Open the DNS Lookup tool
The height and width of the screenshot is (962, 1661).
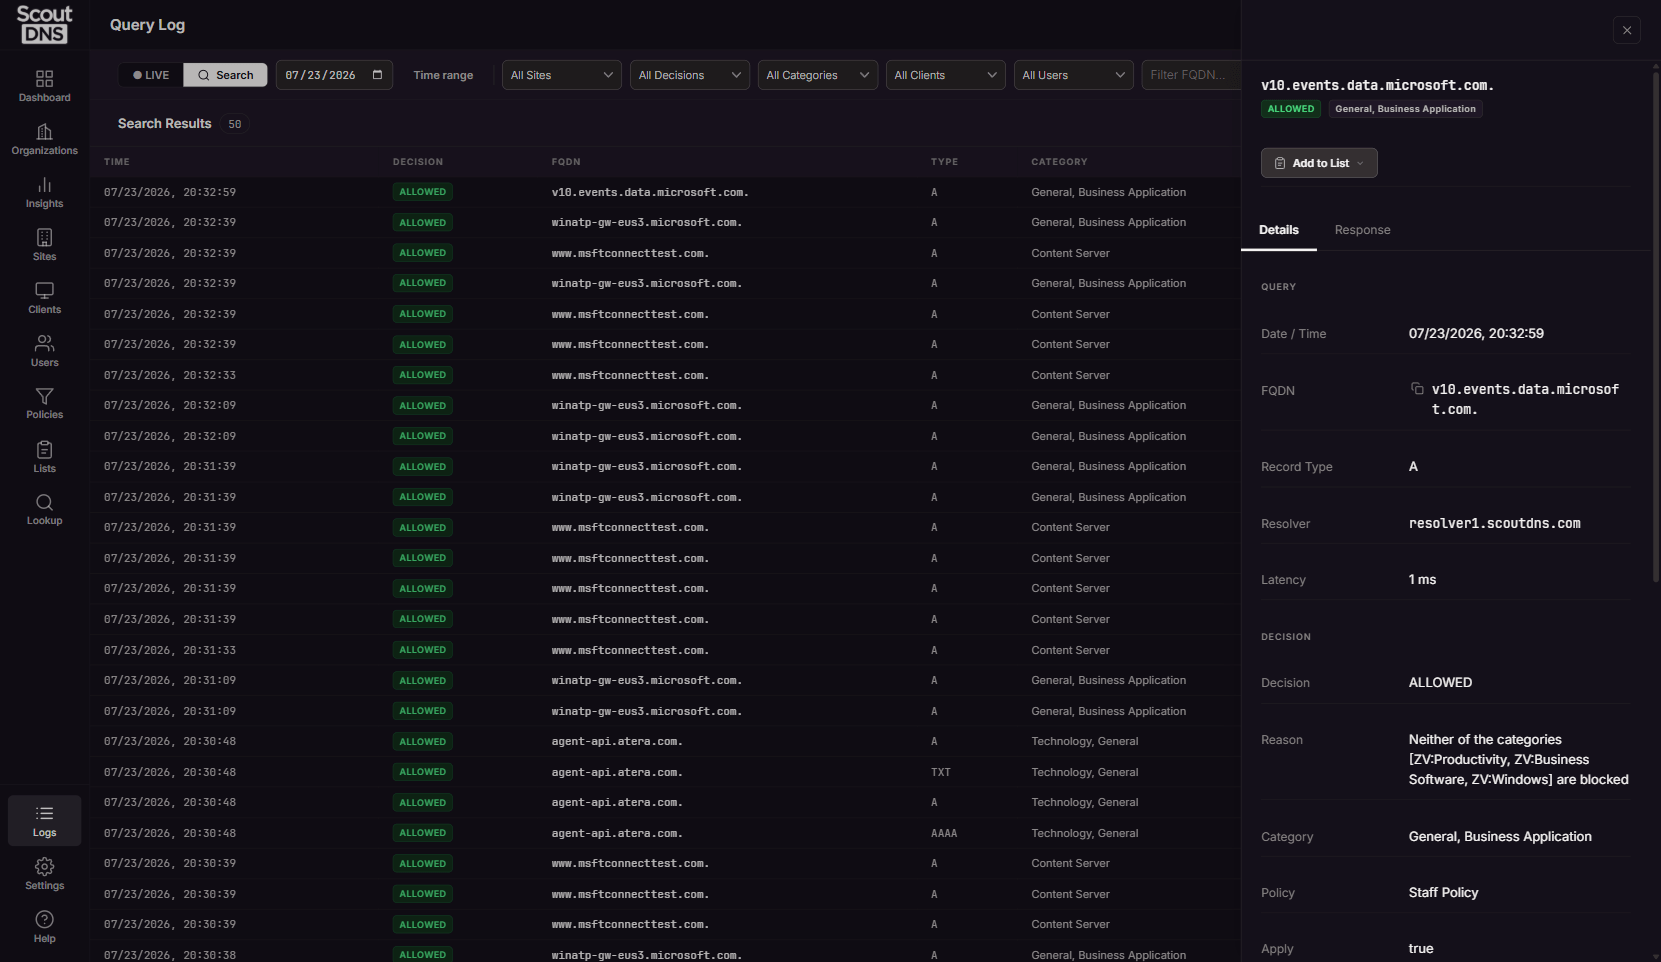(44, 510)
